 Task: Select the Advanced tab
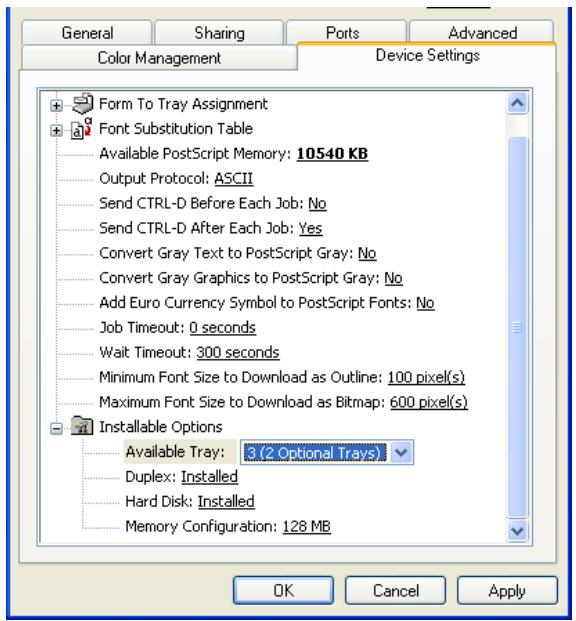482,32
